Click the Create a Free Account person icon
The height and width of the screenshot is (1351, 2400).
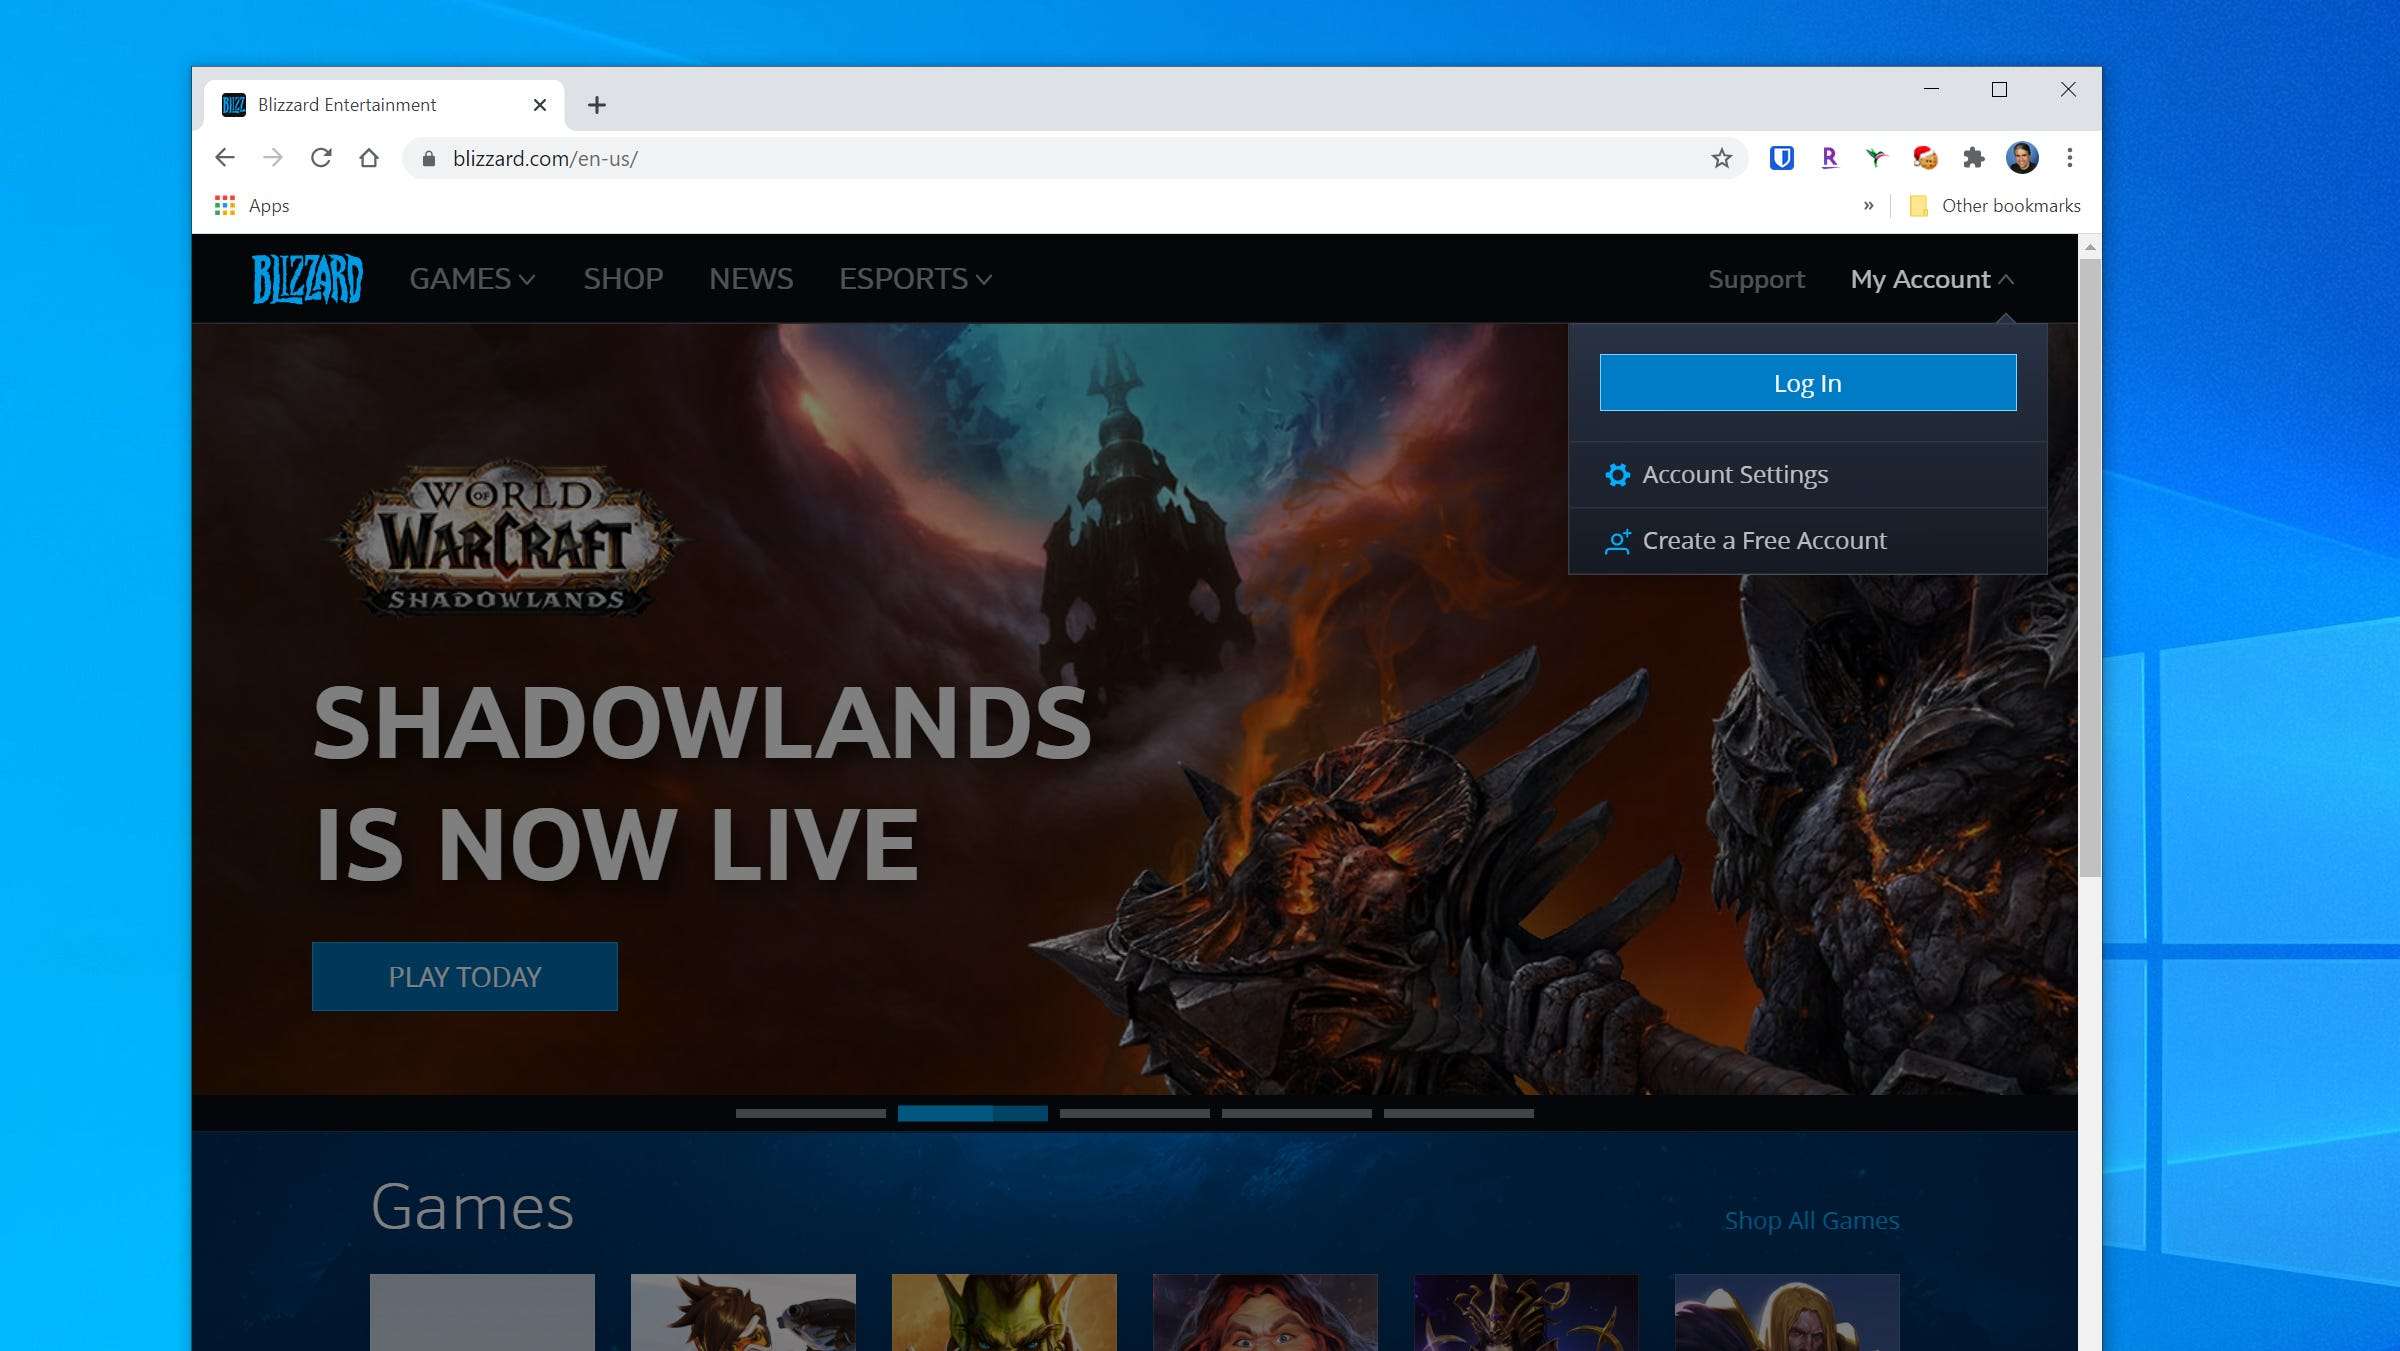1617,541
